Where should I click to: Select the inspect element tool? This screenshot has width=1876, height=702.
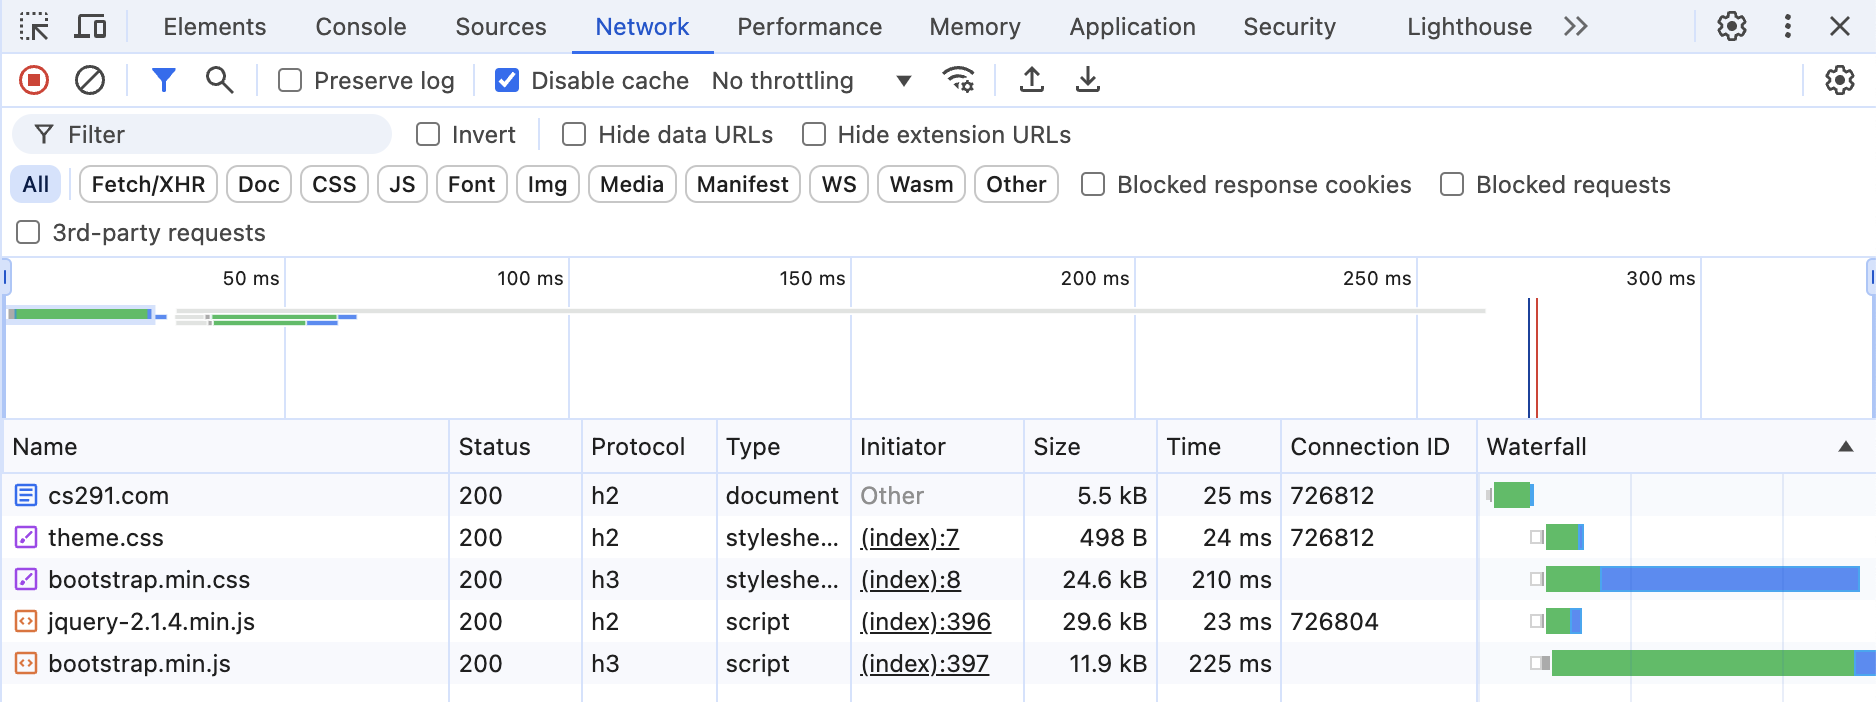[x=34, y=27]
